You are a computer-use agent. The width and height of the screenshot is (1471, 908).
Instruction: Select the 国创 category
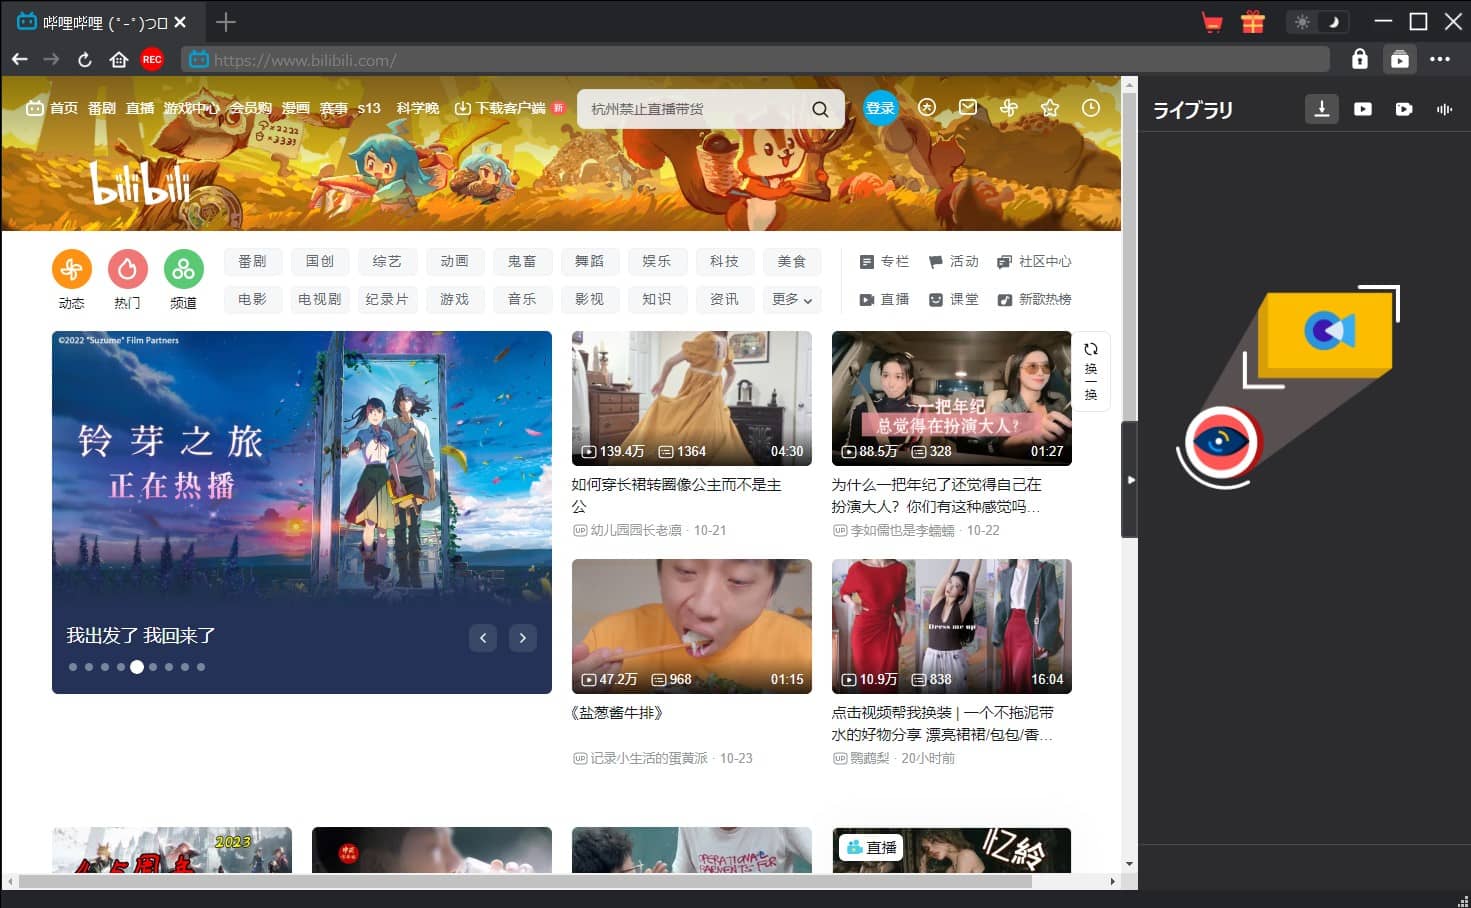(x=320, y=261)
